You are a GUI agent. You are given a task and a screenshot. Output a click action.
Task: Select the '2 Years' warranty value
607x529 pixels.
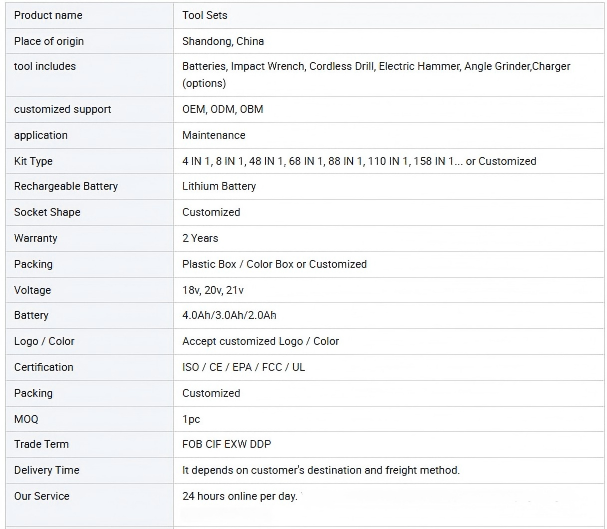coord(200,238)
